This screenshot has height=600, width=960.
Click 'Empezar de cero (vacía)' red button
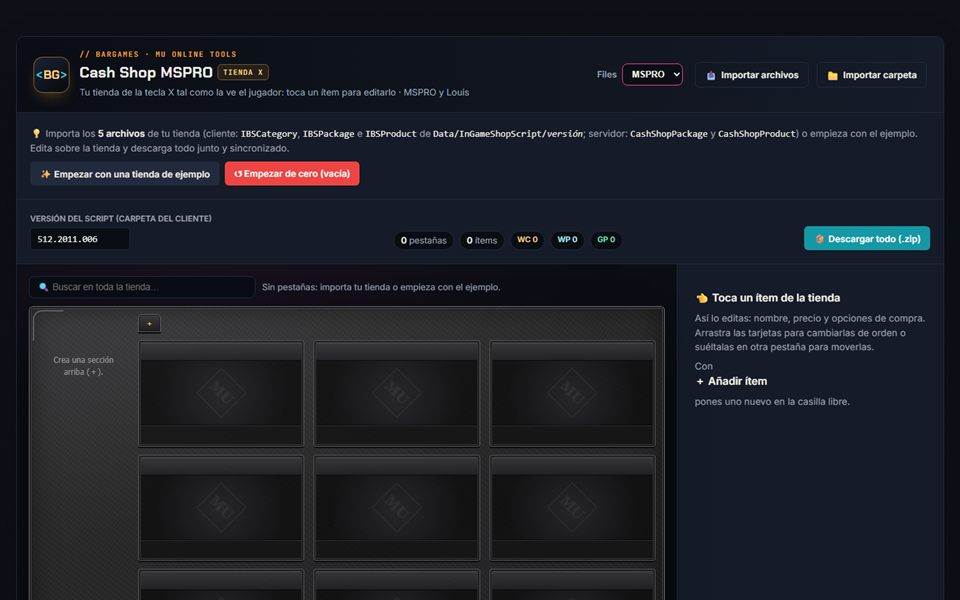click(x=292, y=173)
